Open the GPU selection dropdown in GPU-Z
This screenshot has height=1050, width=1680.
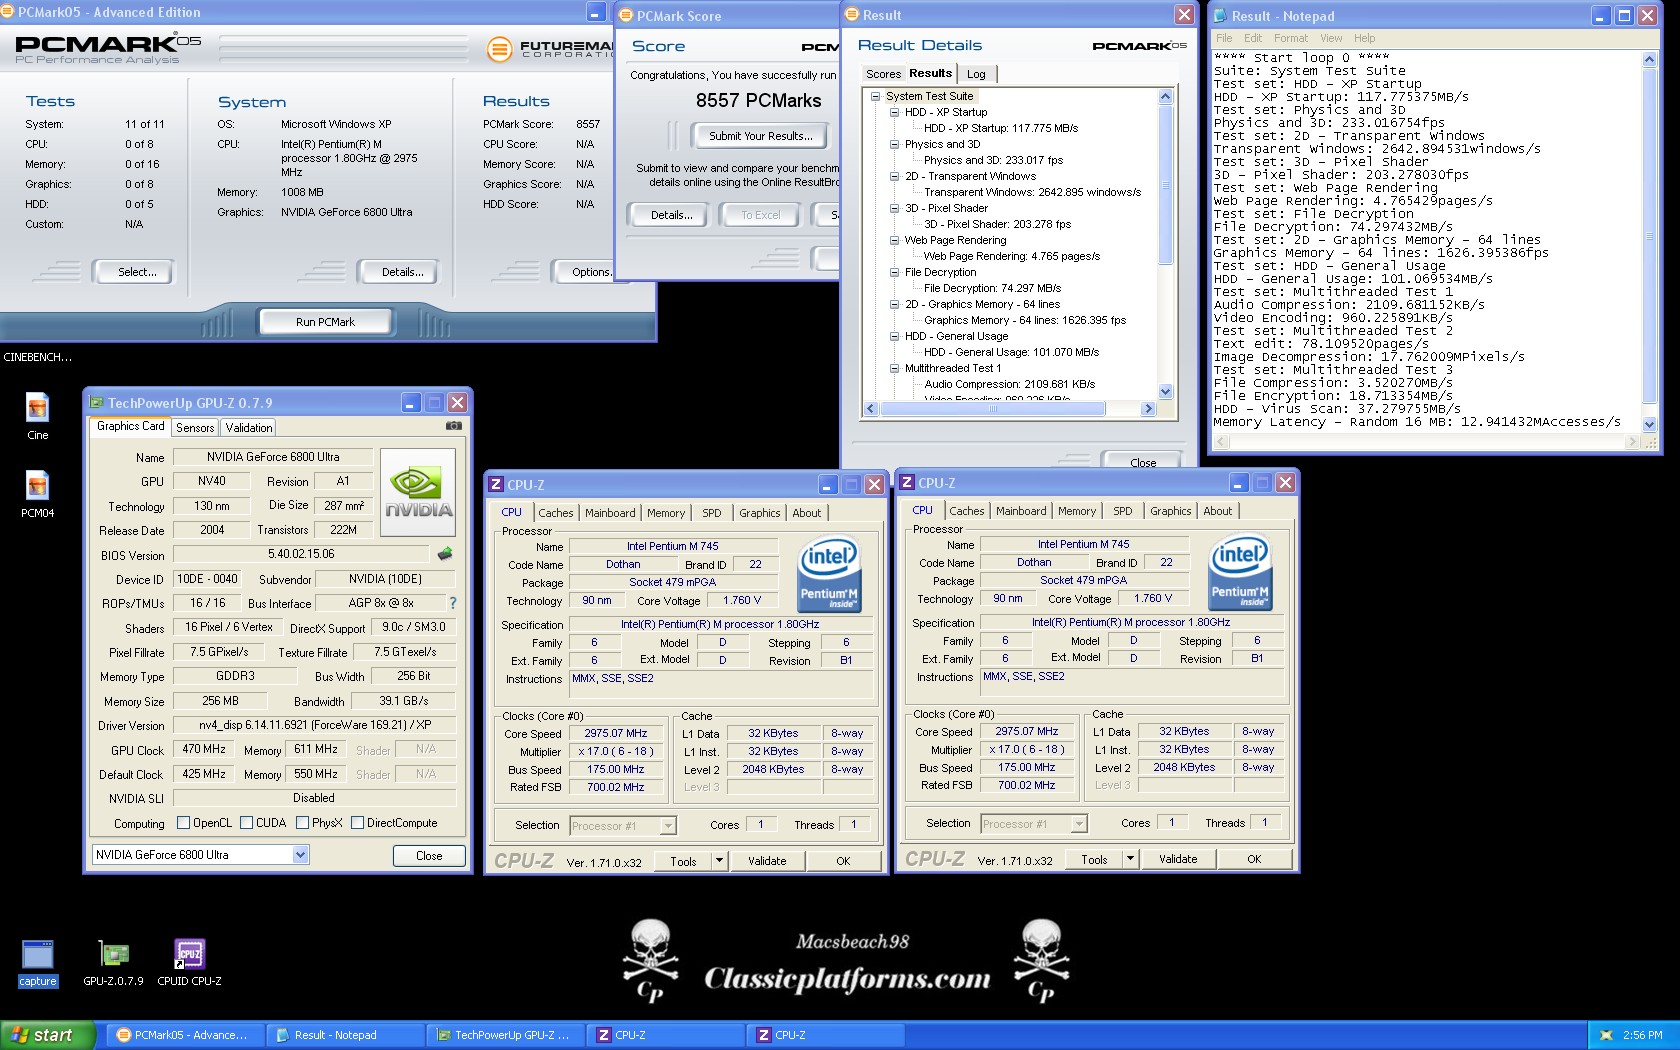click(x=300, y=855)
